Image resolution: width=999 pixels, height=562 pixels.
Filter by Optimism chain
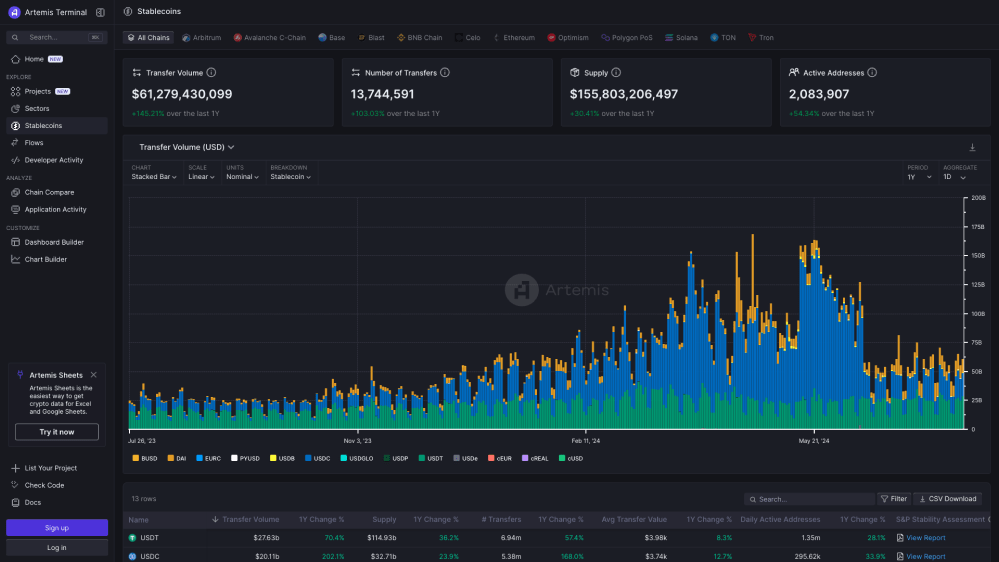coord(568,38)
